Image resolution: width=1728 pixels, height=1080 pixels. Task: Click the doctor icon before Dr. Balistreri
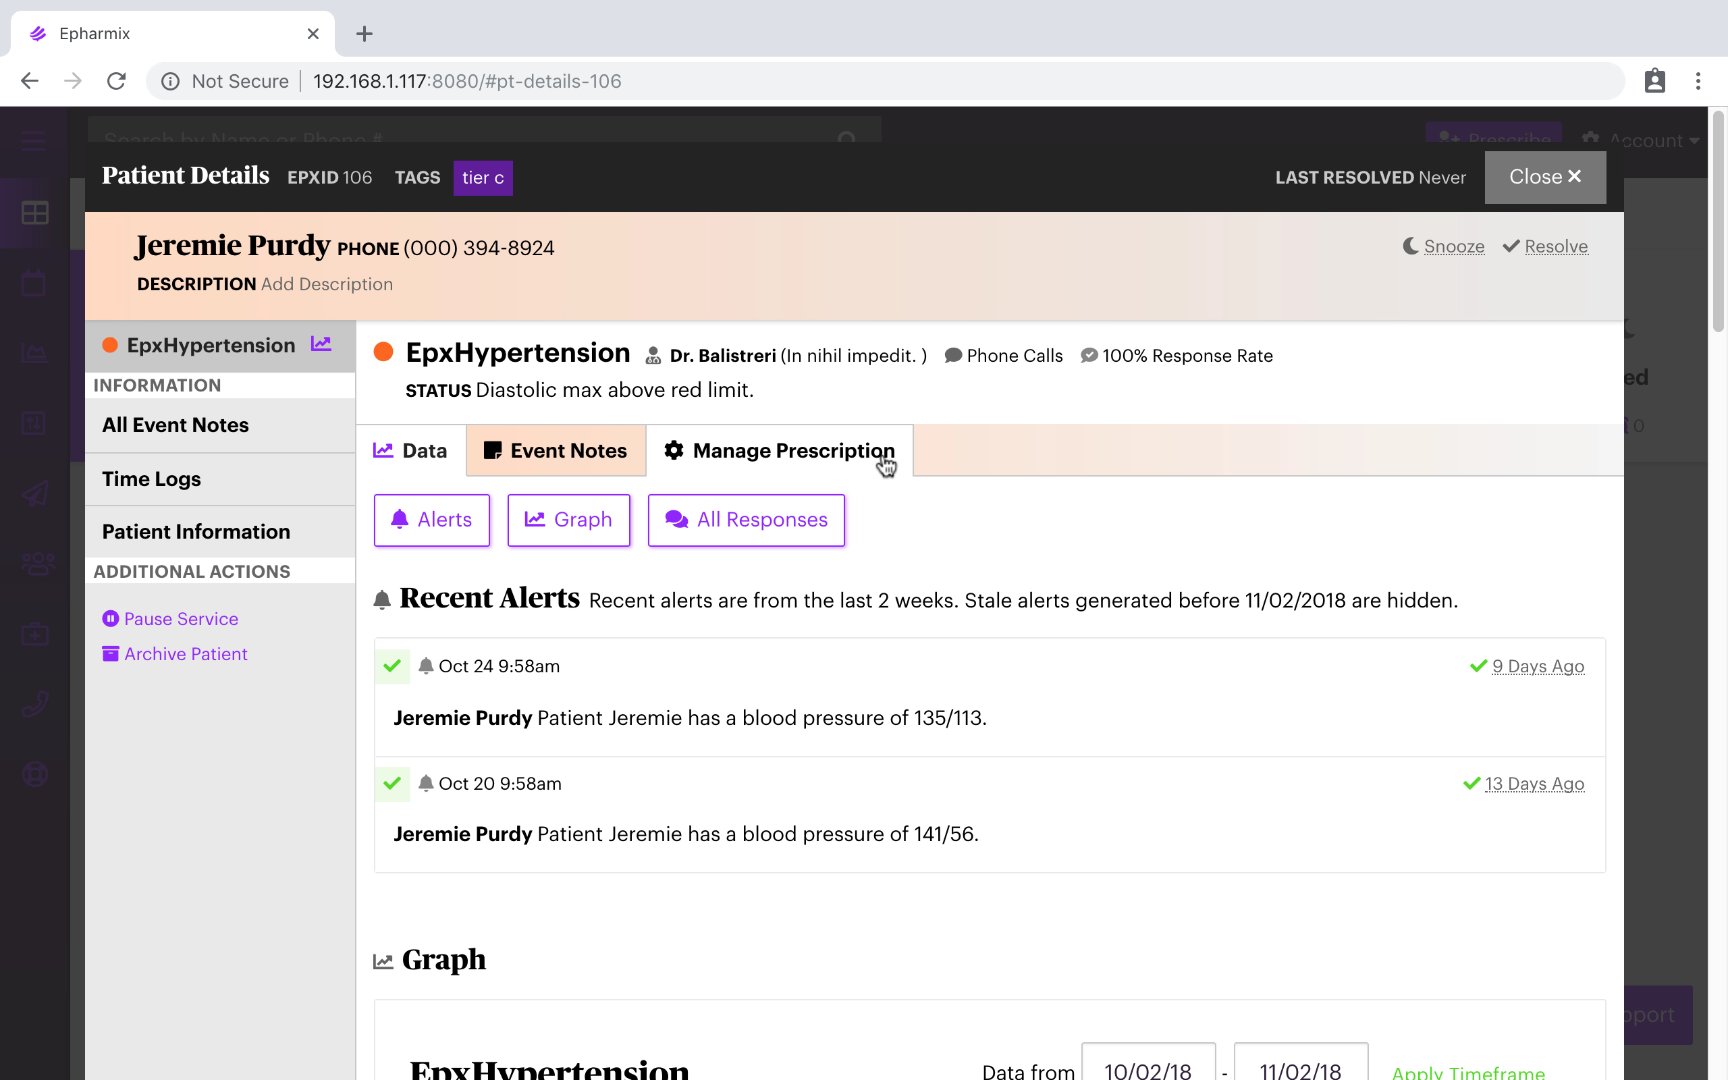653,355
